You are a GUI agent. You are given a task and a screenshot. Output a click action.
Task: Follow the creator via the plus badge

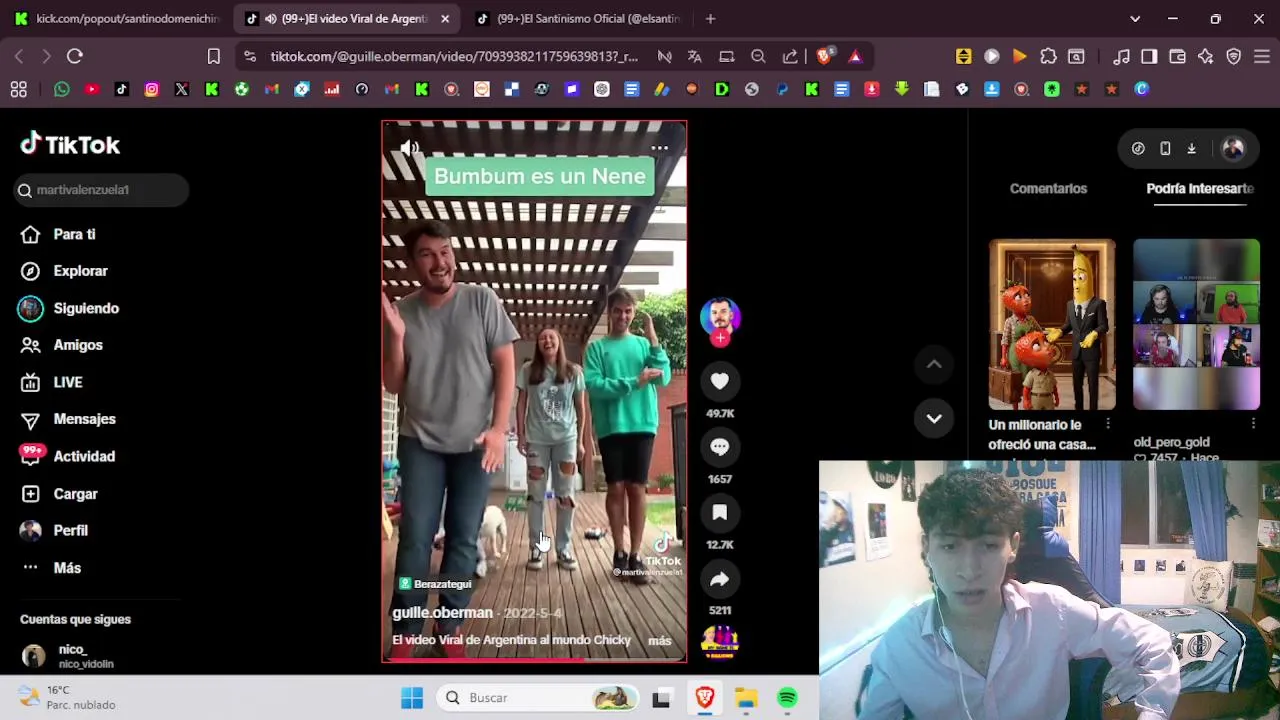click(720, 338)
